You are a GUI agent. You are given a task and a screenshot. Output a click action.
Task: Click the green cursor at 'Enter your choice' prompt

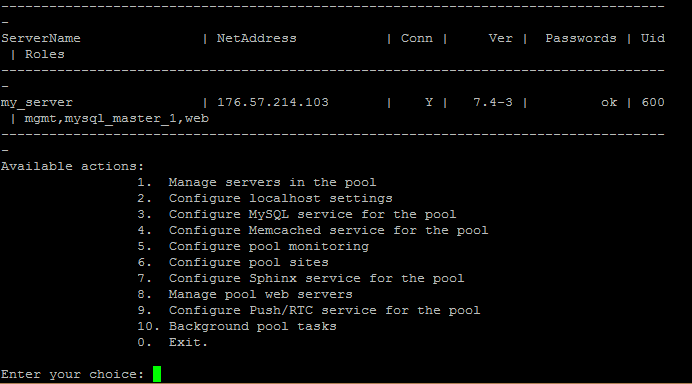tap(157, 374)
